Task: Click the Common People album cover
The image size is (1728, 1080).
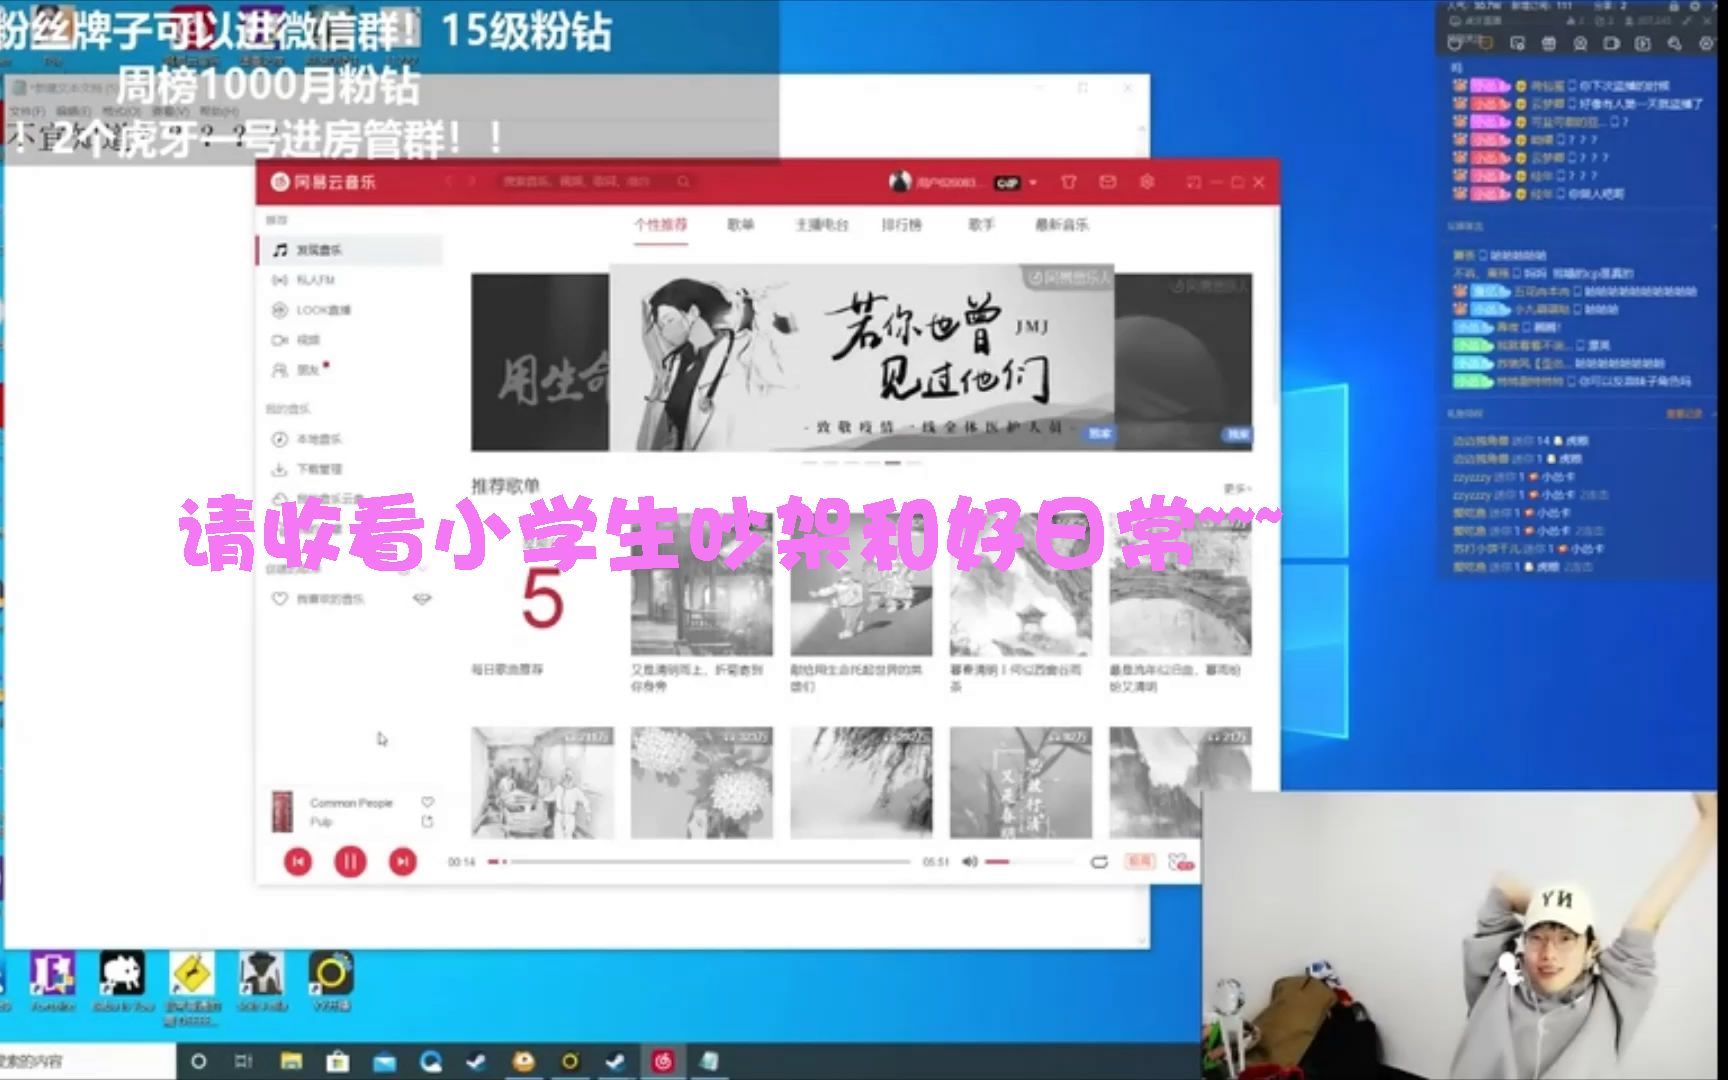Action: pyautogui.click(x=283, y=811)
